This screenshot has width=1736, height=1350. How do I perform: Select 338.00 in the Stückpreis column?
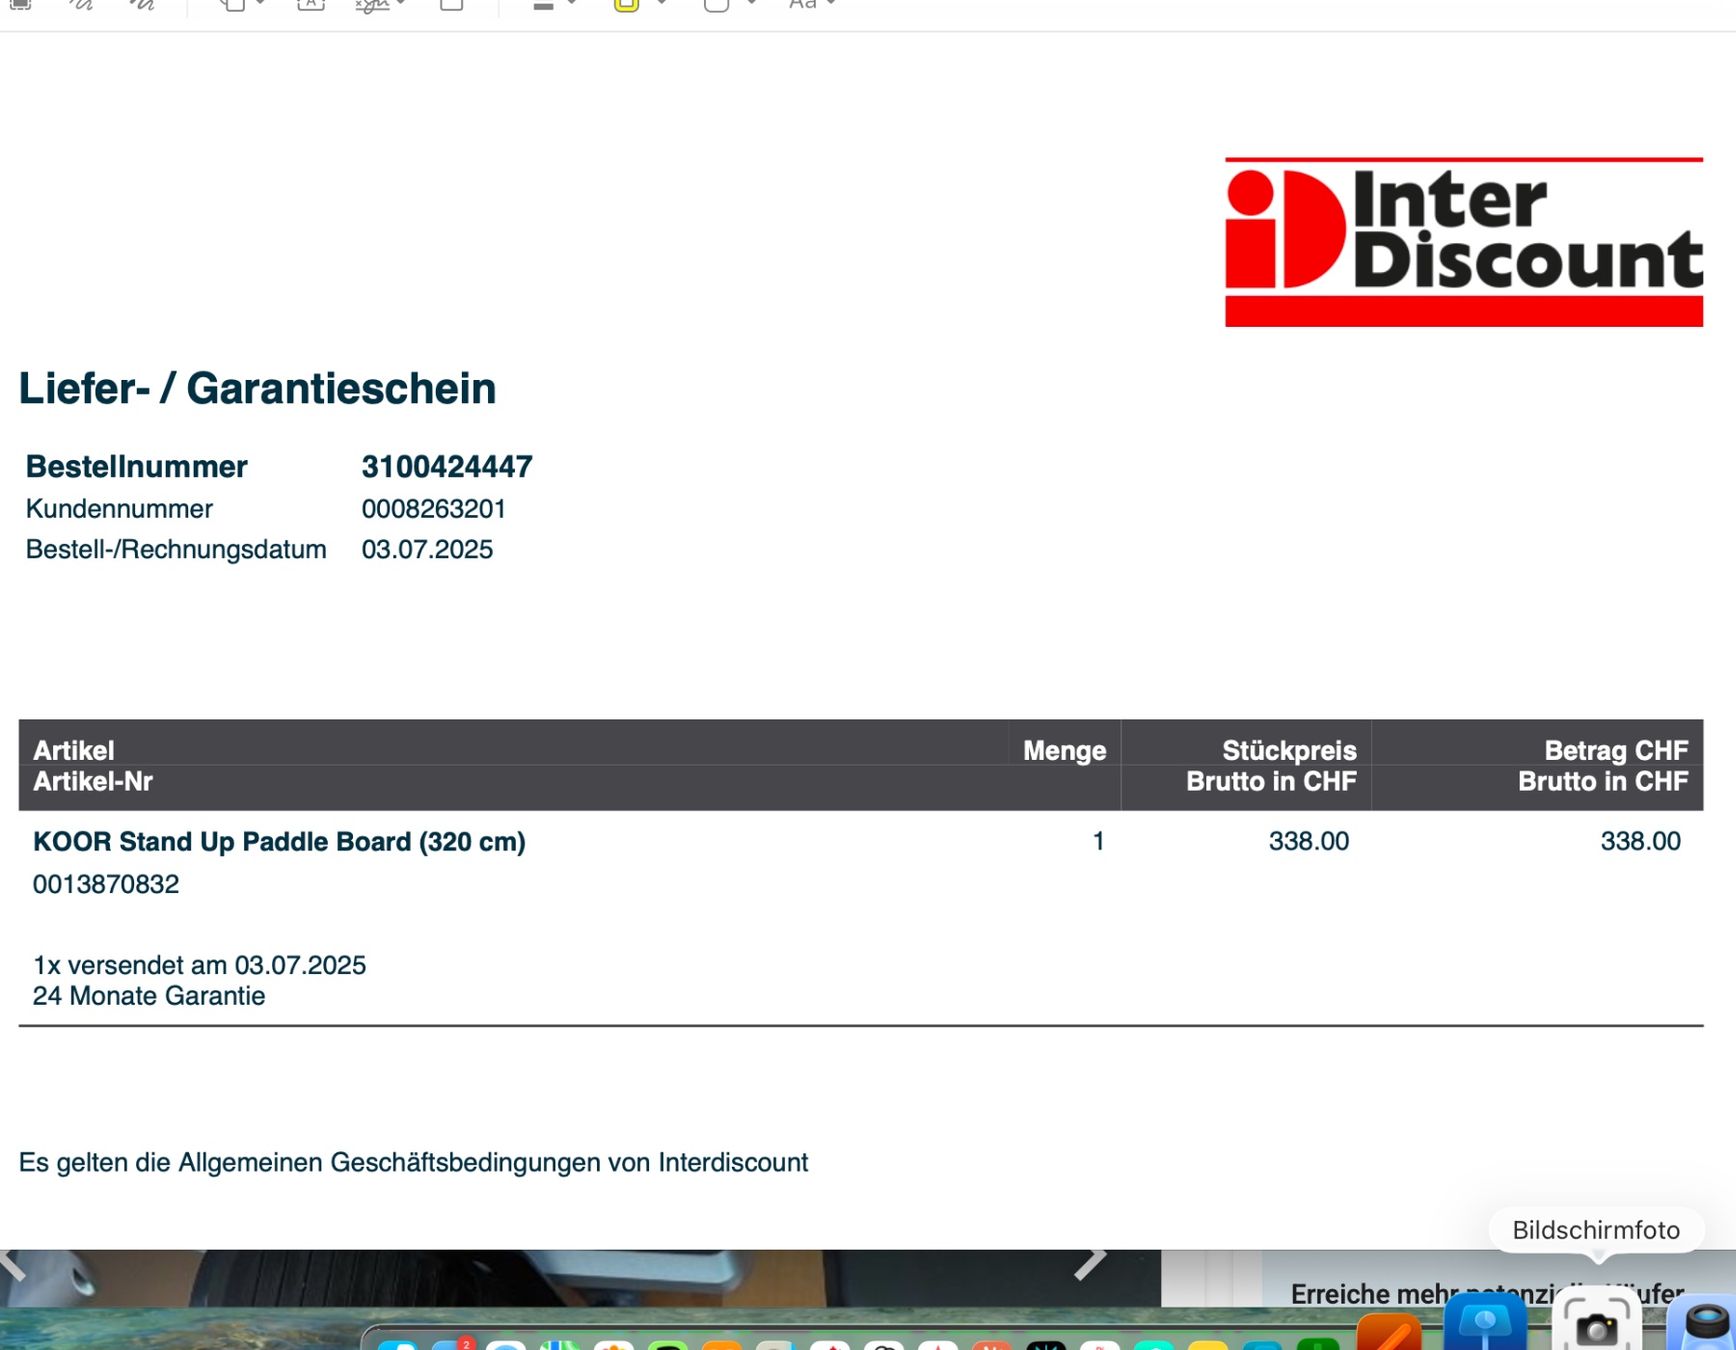[x=1309, y=842]
